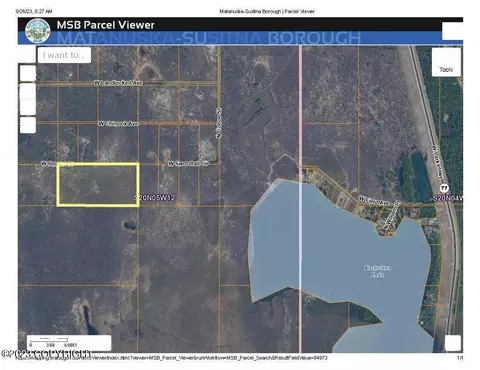Click the W Landlocked Ave street label
This screenshot has height=370, width=480.
(118, 83)
